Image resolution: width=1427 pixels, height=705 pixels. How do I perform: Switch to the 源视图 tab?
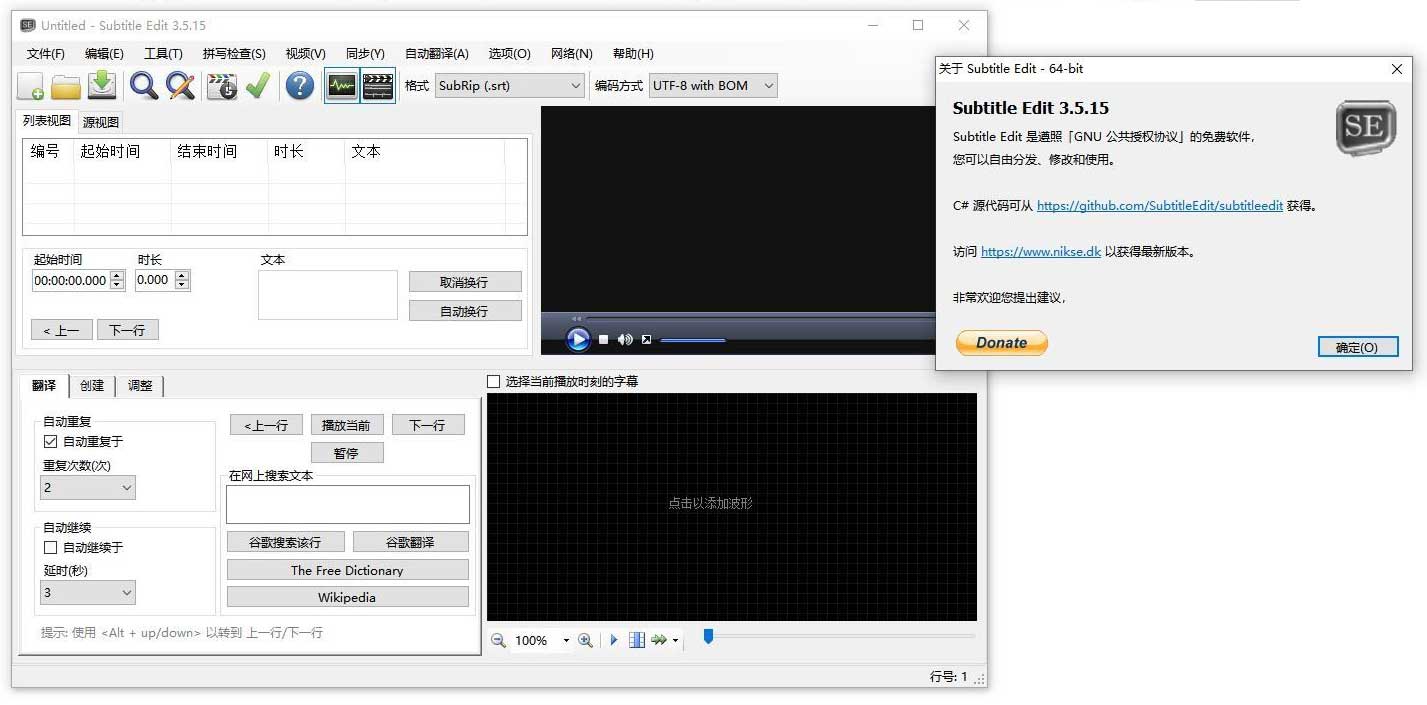point(100,122)
